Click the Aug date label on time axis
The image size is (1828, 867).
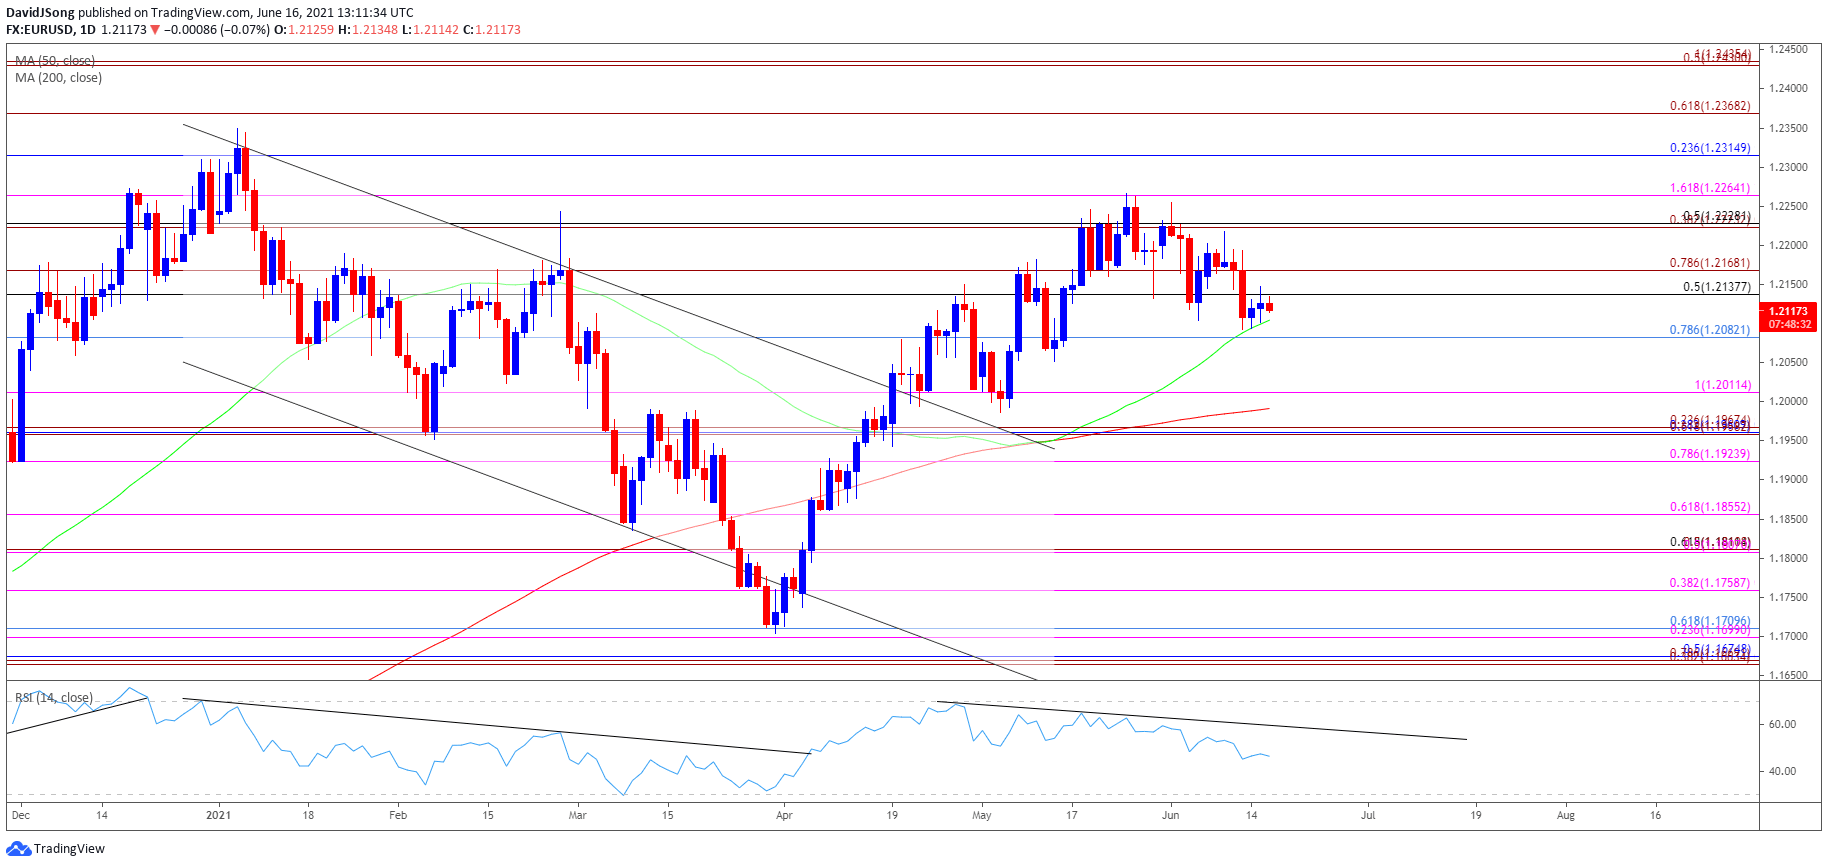[x=1566, y=815]
